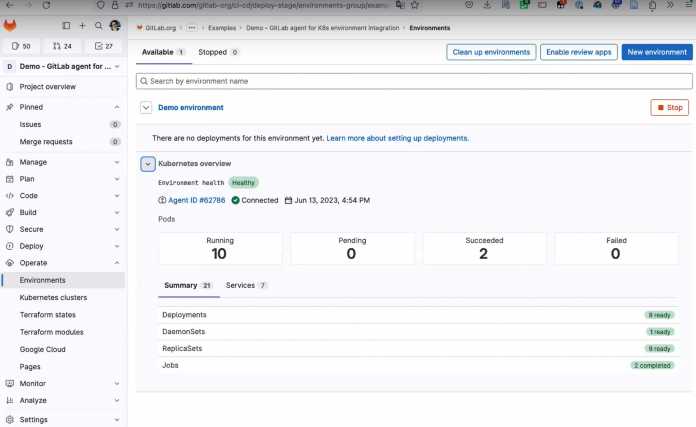Click the Enable review apps button

(578, 52)
